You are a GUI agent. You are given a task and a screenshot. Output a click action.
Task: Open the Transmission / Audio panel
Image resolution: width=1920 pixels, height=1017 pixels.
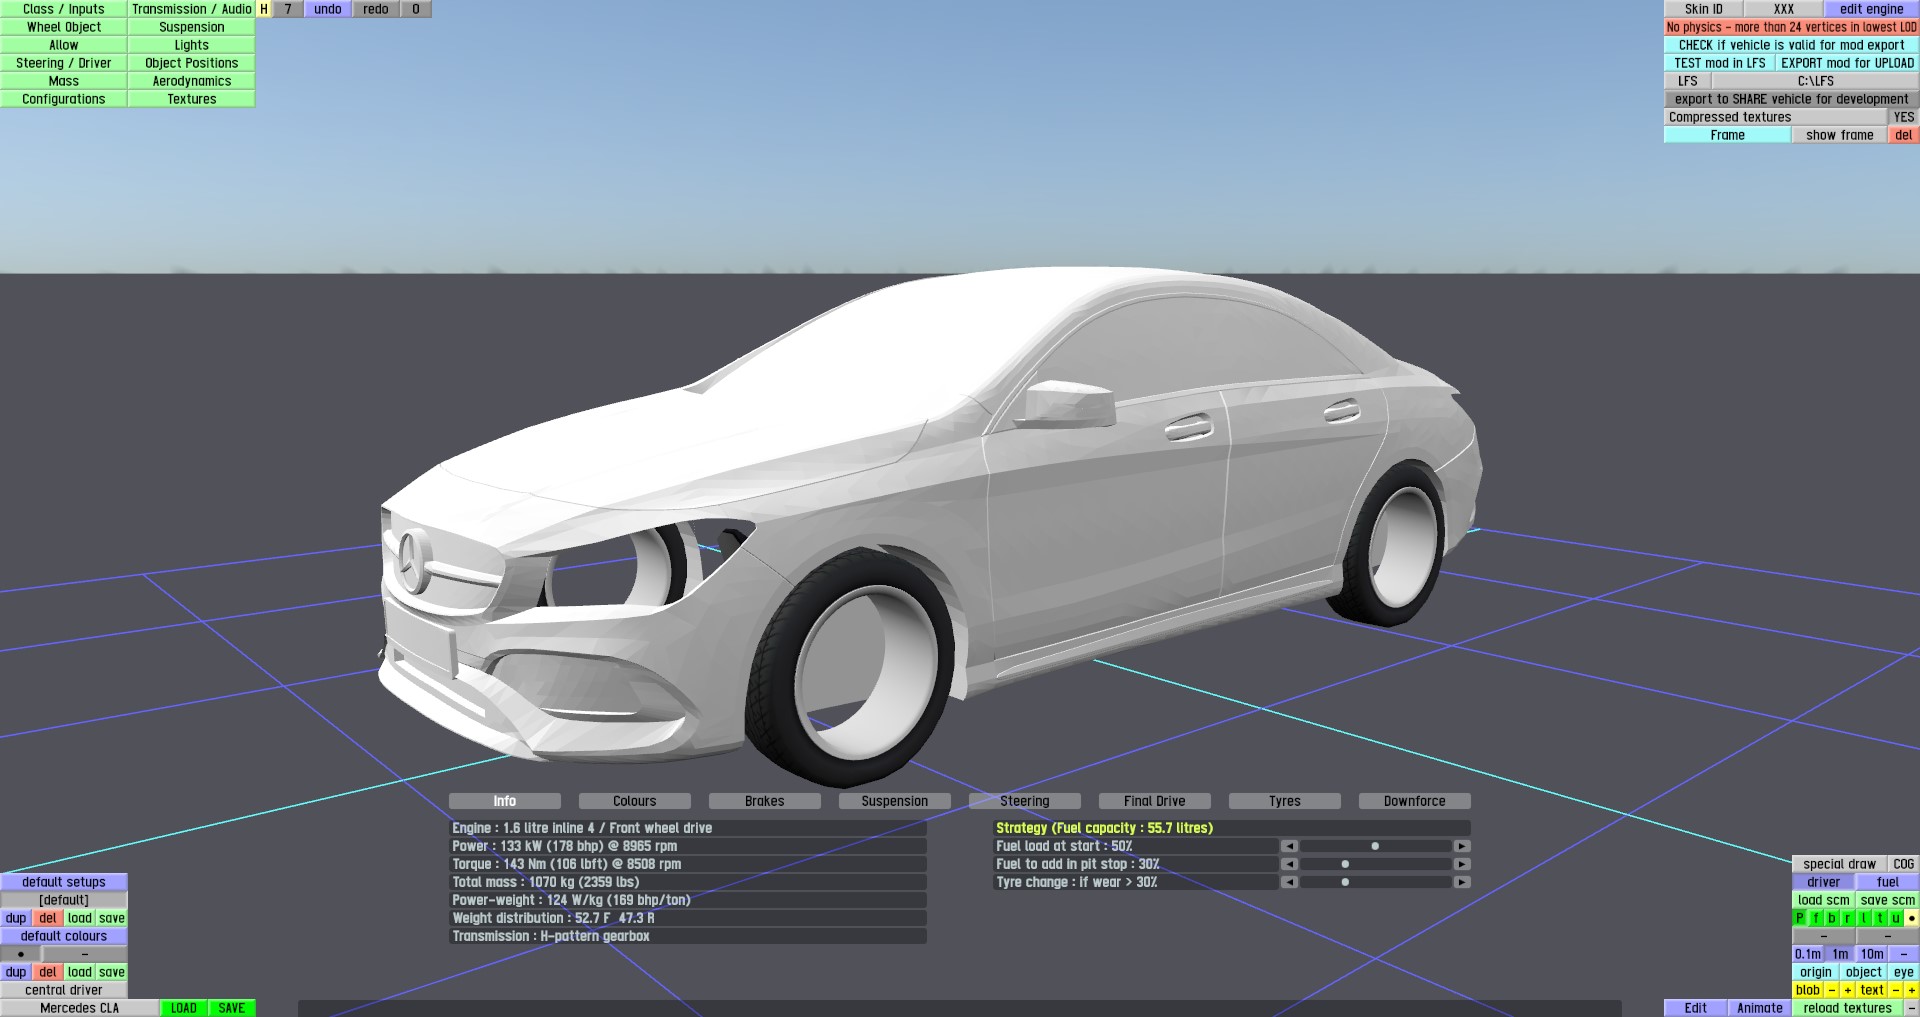click(x=192, y=9)
